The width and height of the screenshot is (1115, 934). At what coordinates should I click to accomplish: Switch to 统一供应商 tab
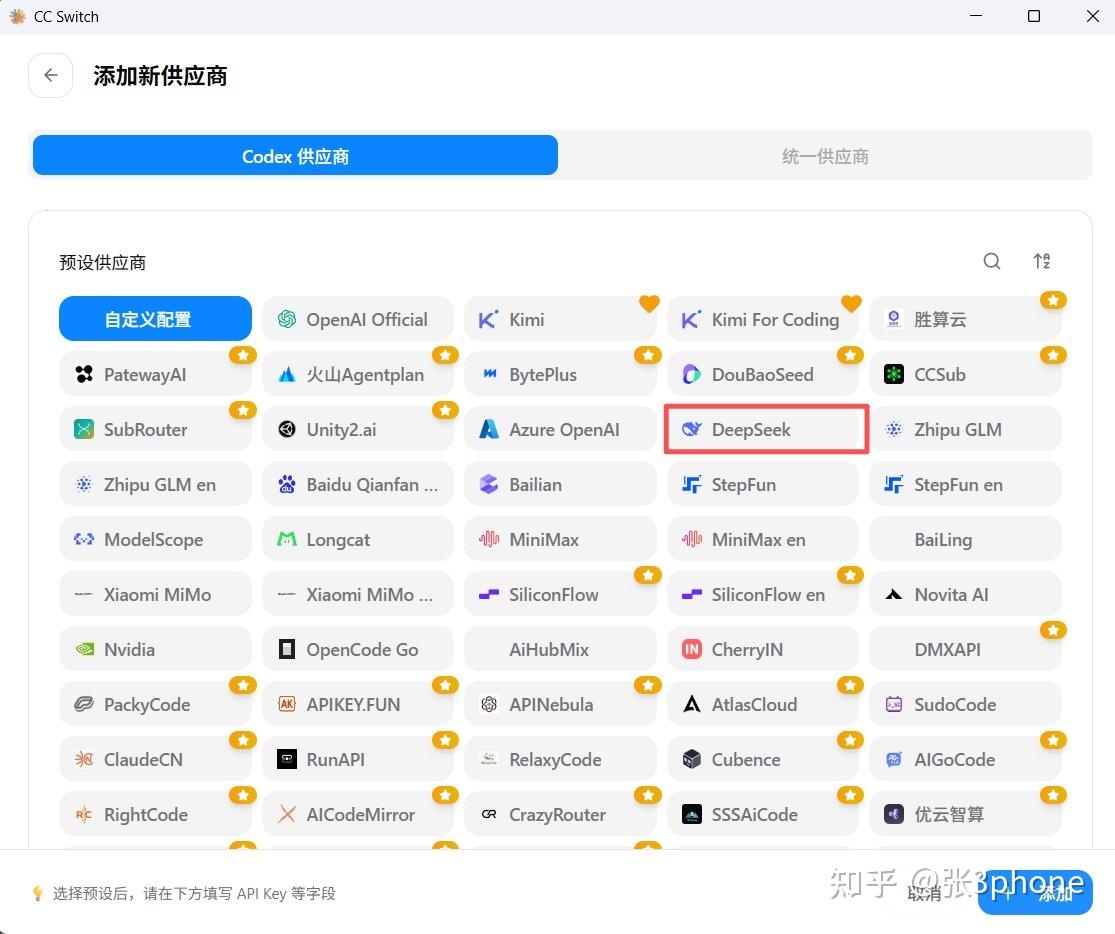(x=825, y=156)
